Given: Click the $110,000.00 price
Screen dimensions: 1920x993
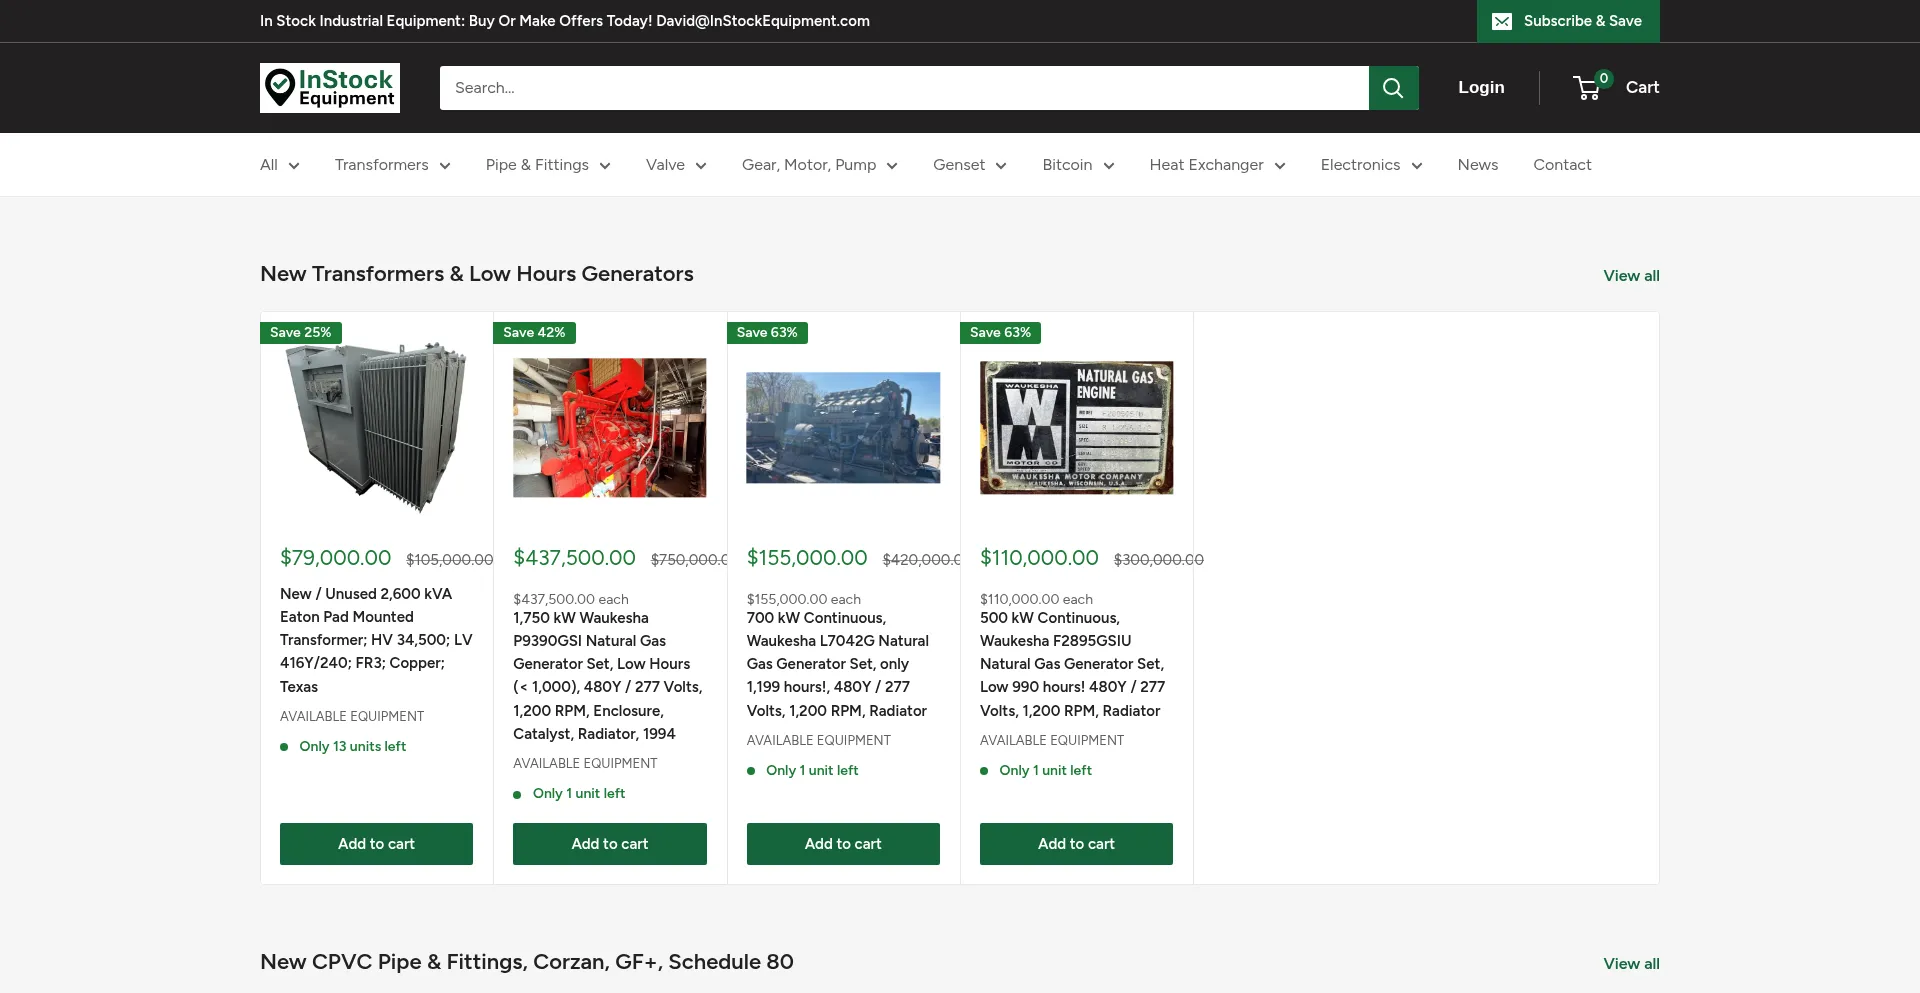Looking at the screenshot, I should (1039, 558).
